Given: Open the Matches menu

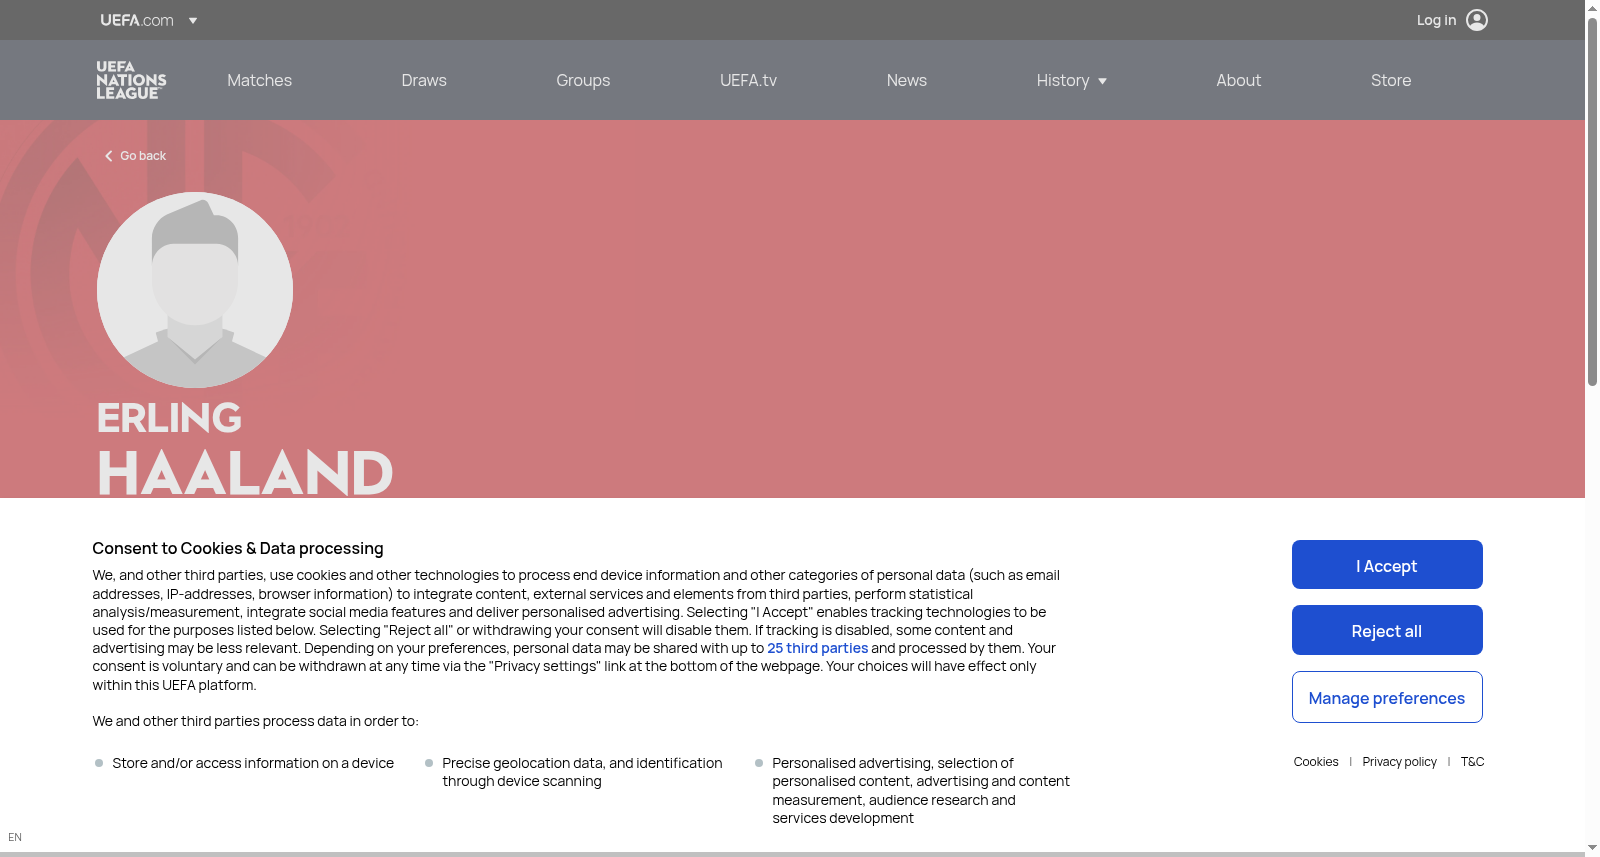Looking at the screenshot, I should coord(259,80).
